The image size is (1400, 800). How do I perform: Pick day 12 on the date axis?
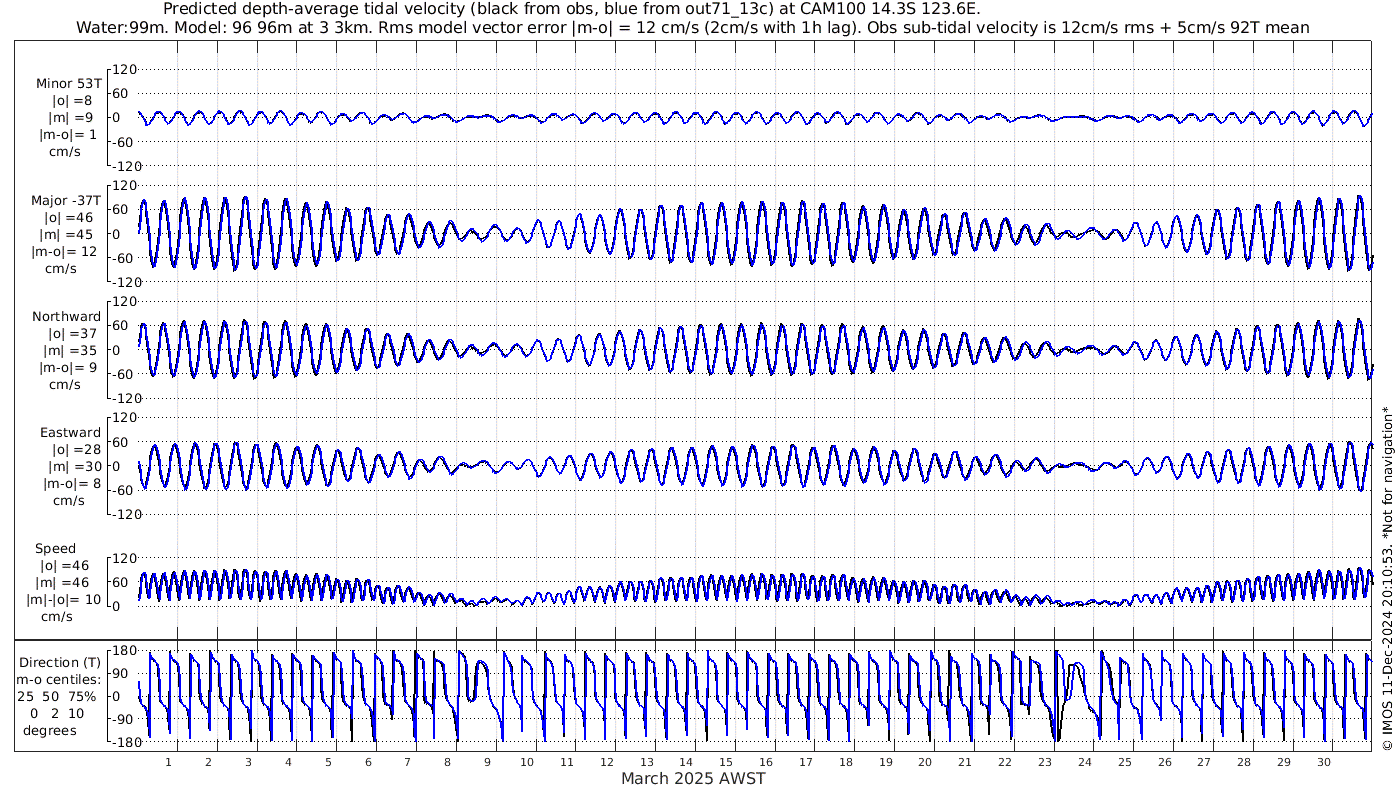607,762
